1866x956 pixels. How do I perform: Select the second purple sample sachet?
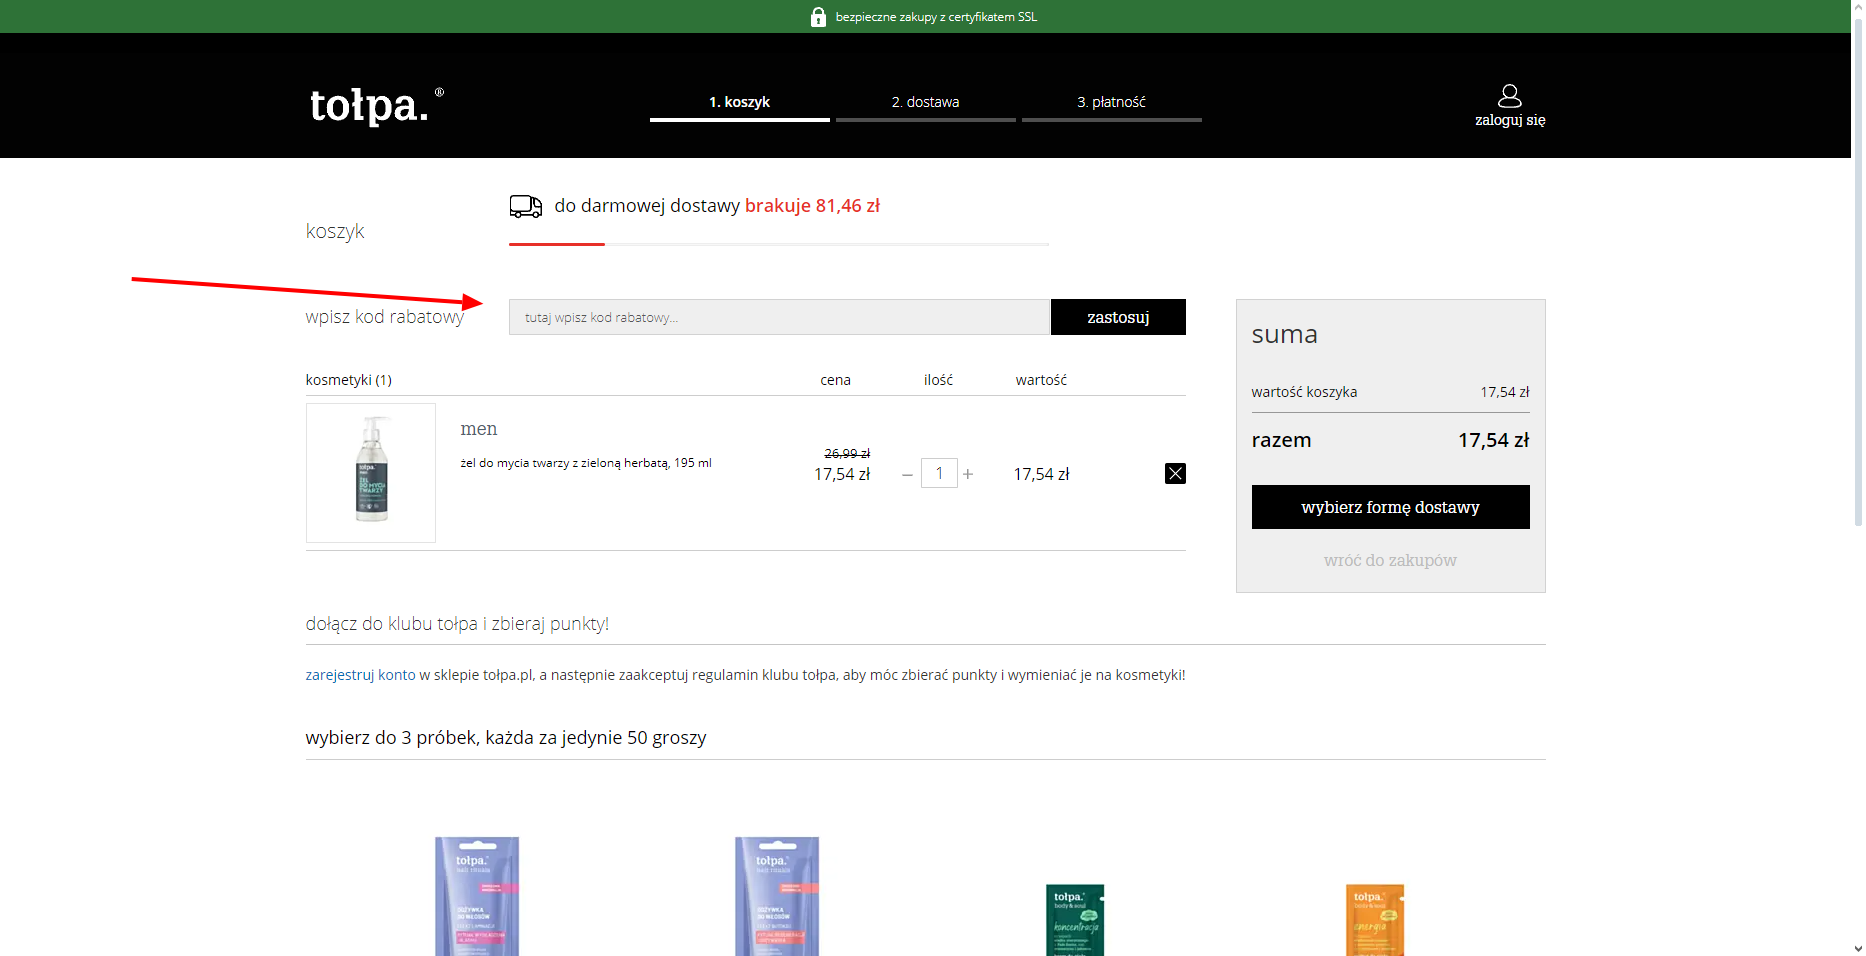777,896
